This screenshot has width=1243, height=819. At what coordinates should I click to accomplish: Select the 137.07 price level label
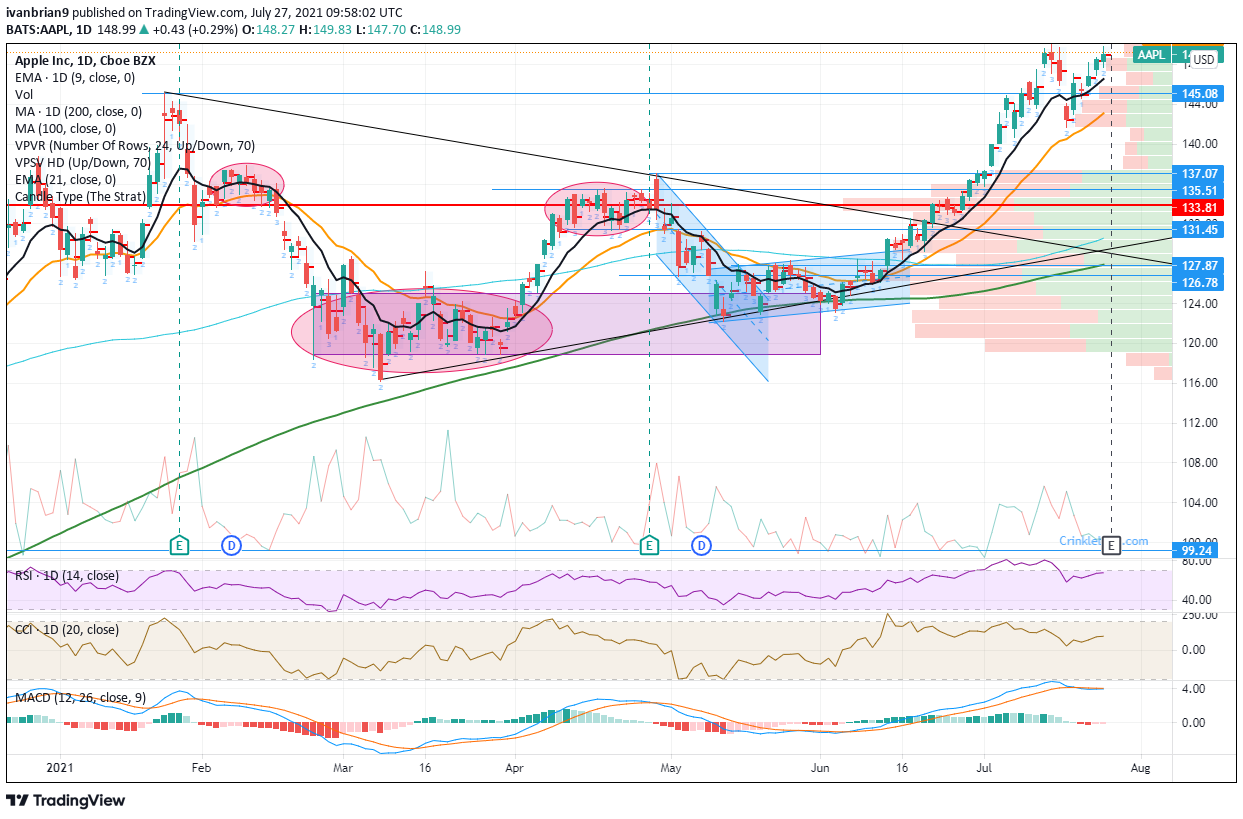(x=1198, y=173)
